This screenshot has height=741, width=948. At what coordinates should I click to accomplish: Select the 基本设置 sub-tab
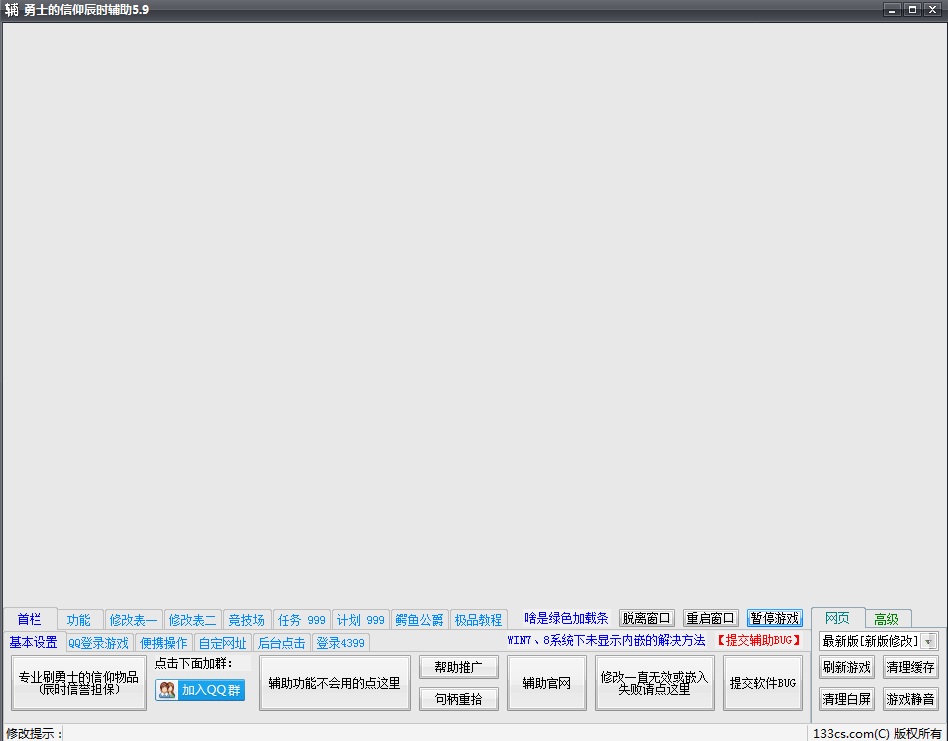(x=34, y=642)
